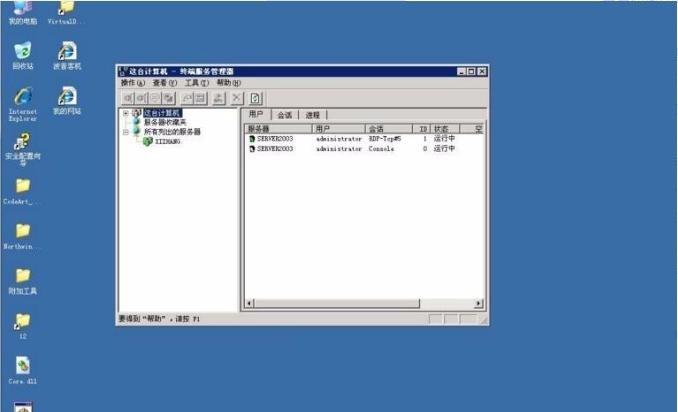
Task: Click the Log Off toolbar icon
Action: tap(219, 99)
